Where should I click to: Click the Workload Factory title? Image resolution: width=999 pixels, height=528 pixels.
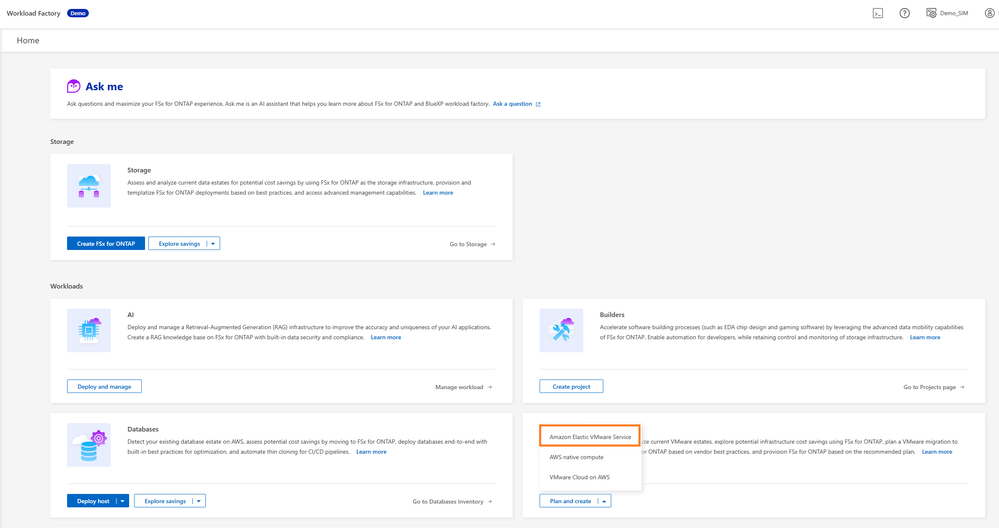pyautogui.click(x=33, y=13)
